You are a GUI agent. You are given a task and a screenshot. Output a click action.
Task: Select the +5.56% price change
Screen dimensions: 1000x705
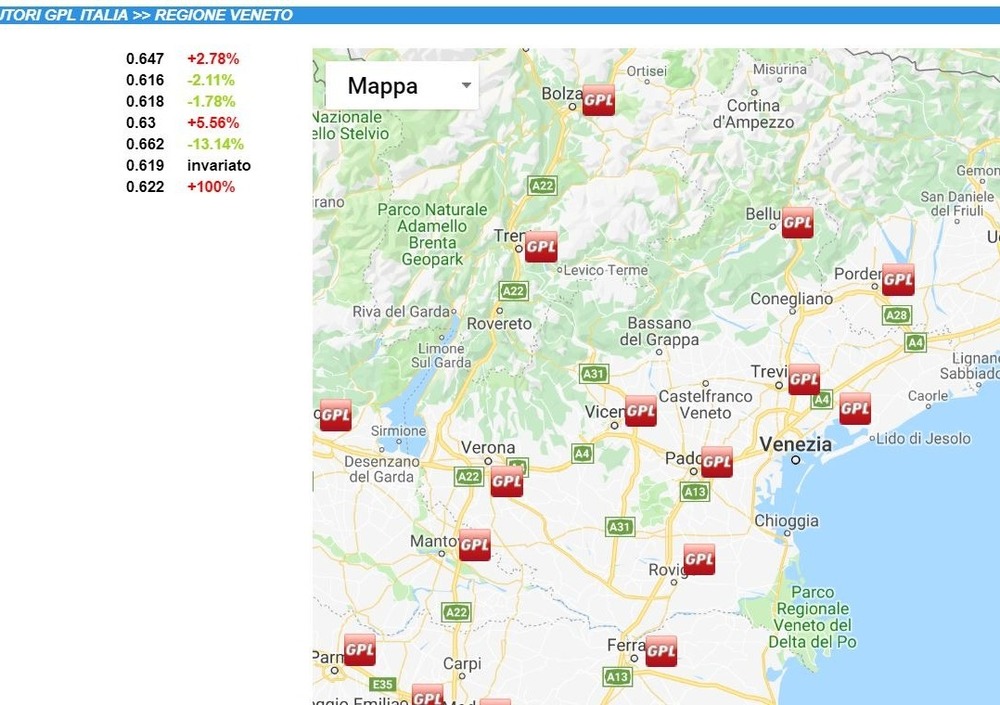pos(213,122)
